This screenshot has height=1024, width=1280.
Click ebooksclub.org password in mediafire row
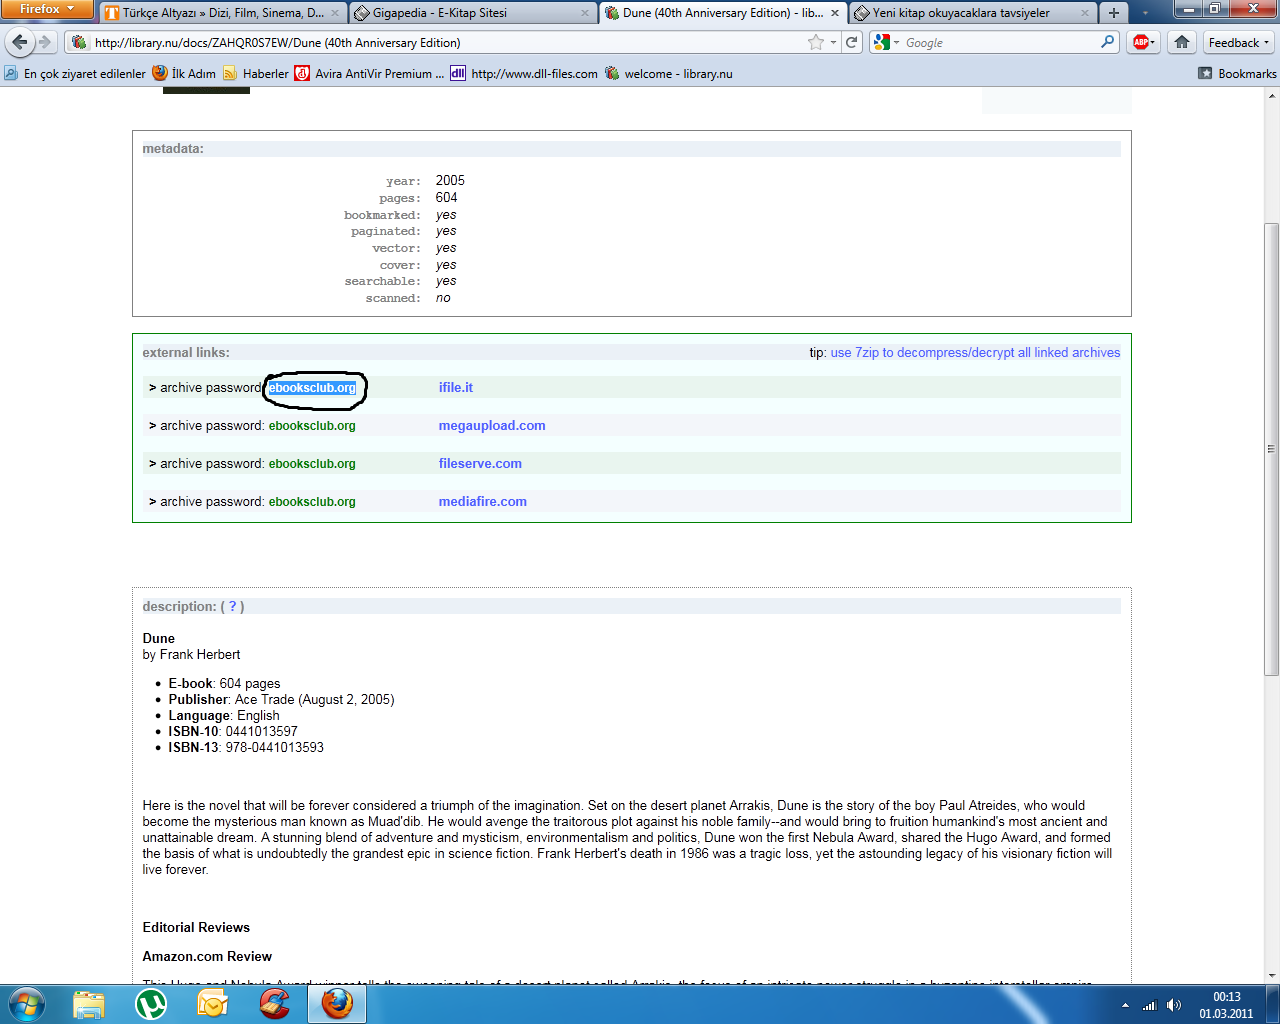pyautogui.click(x=312, y=501)
